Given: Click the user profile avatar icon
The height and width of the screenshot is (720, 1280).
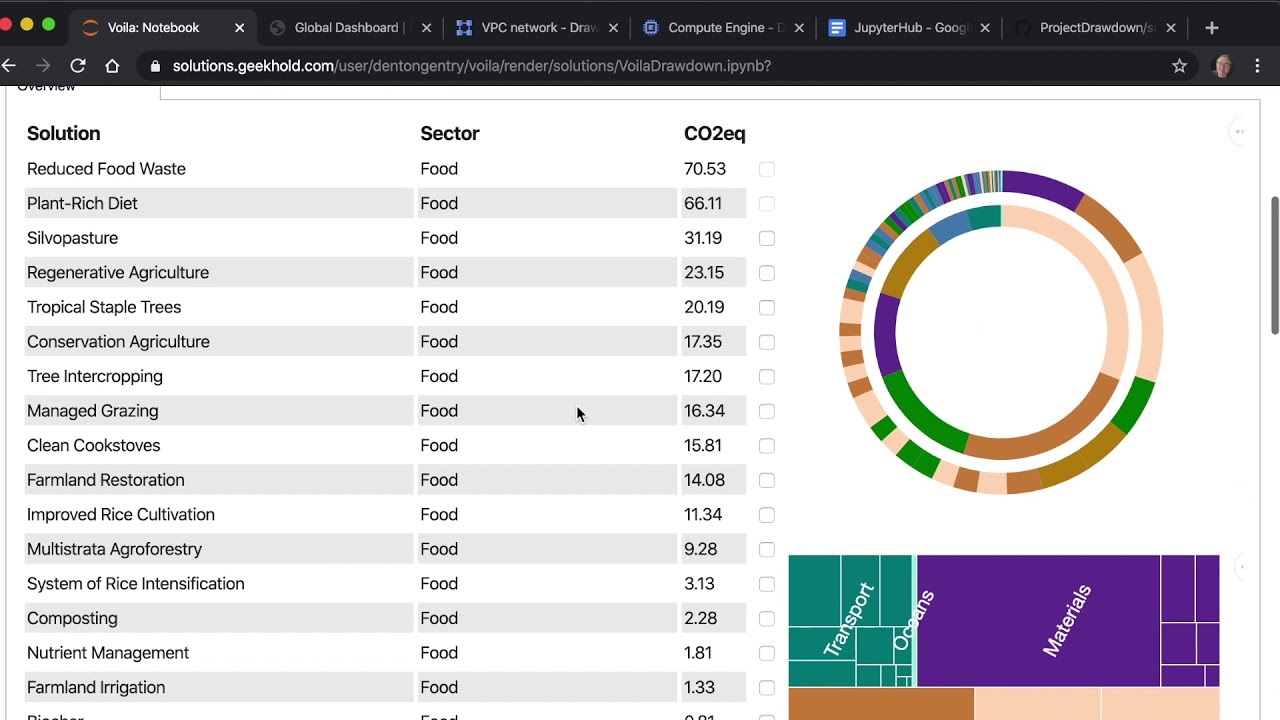Looking at the screenshot, I should click(x=1221, y=66).
